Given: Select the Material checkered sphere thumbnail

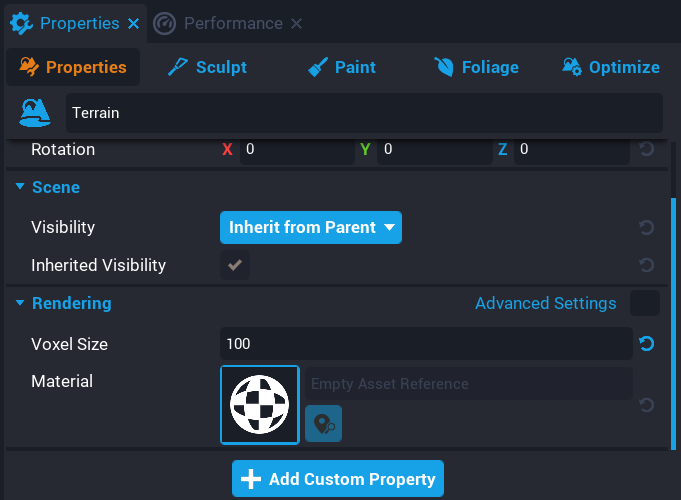Looking at the screenshot, I should 260,404.
